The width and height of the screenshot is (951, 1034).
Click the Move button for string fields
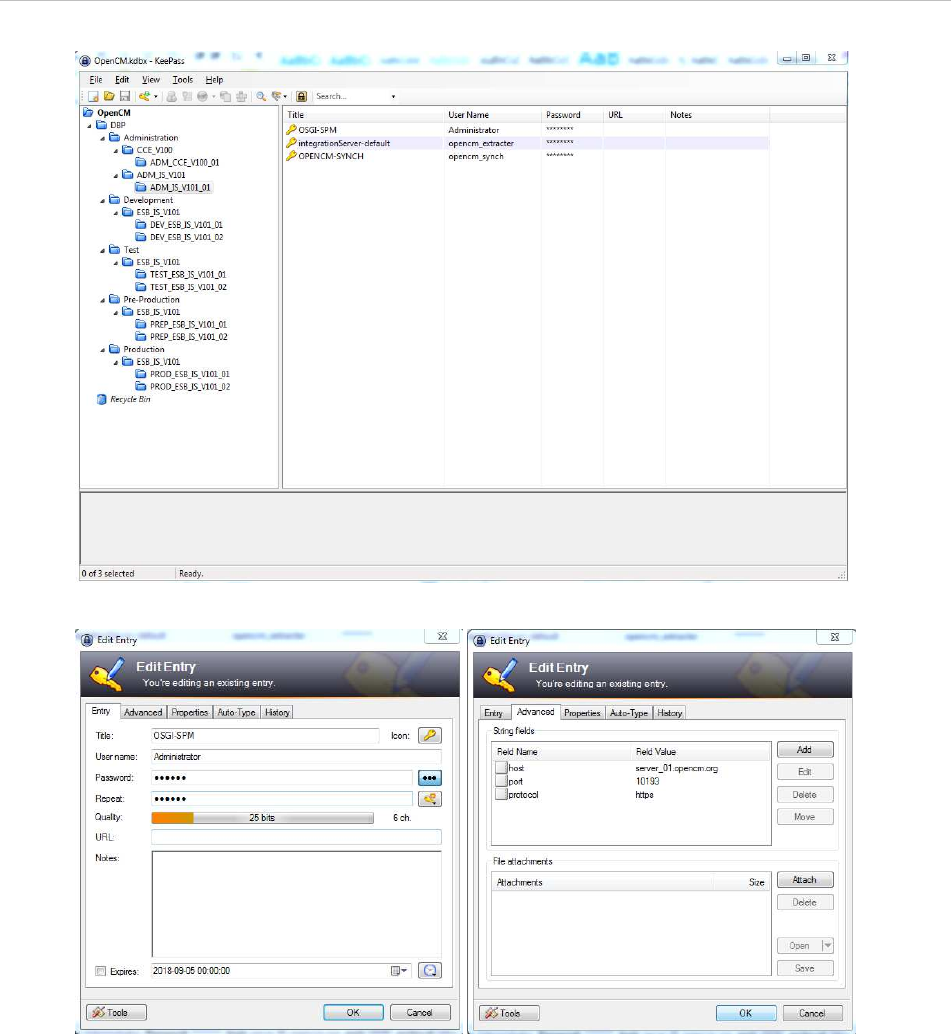point(805,817)
